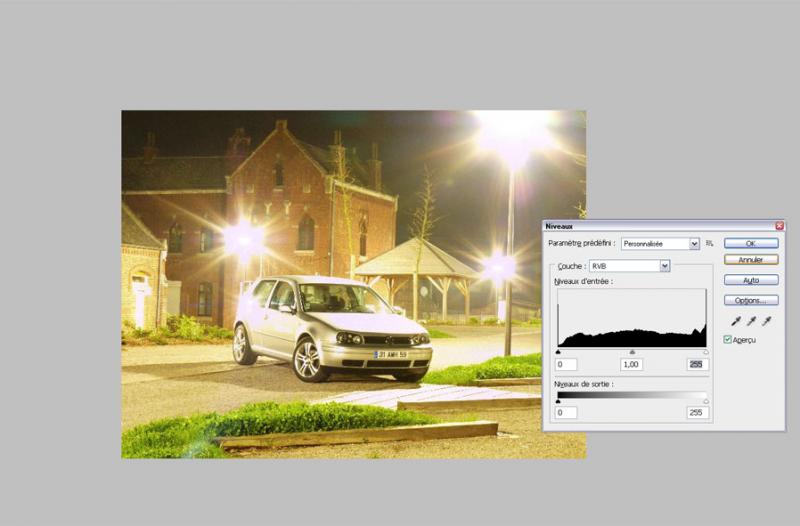The width and height of the screenshot is (800, 526).
Task: Click the gamma 1,00 input field
Action: pyautogui.click(x=632, y=364)
